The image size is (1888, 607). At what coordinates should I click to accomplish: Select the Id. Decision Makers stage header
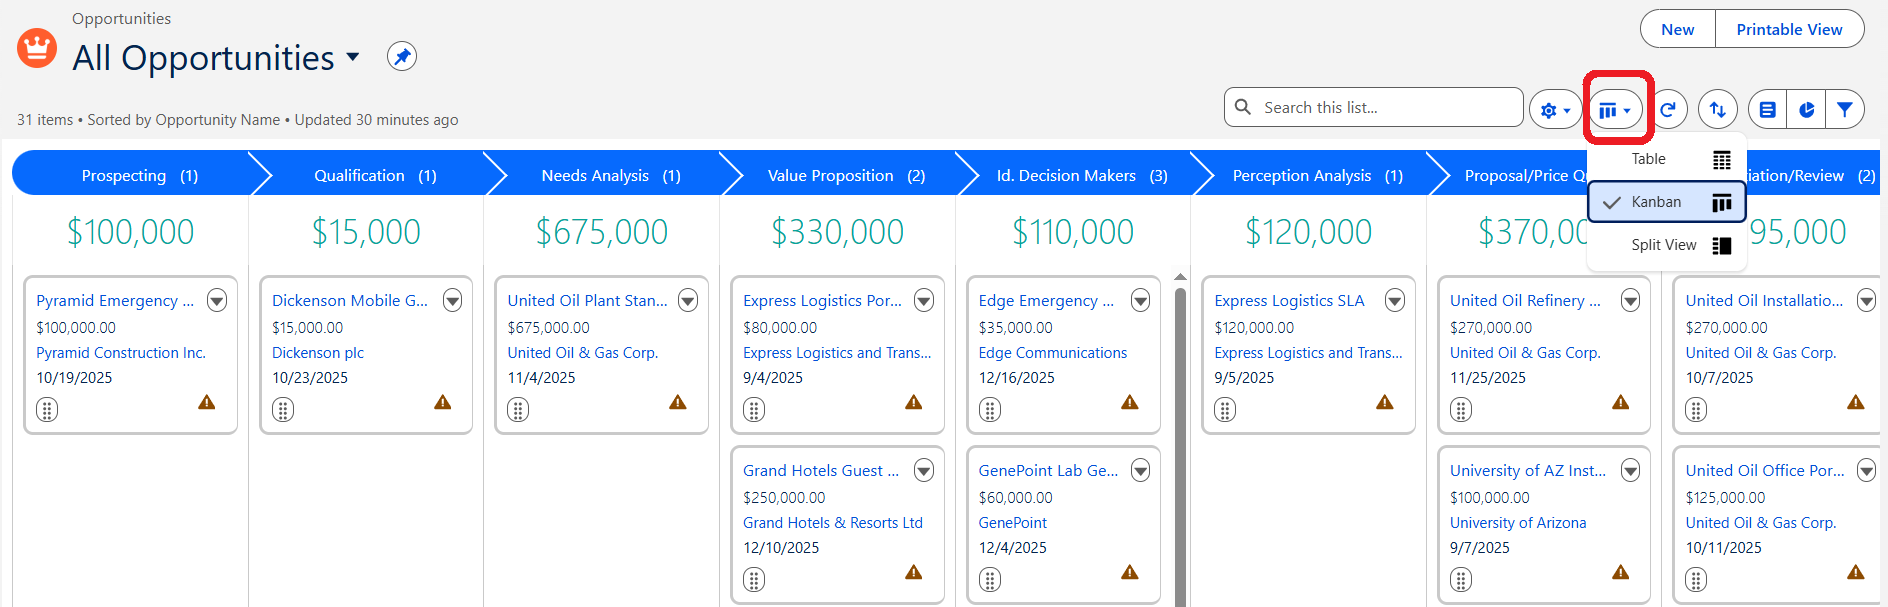tap(1082, 175)
